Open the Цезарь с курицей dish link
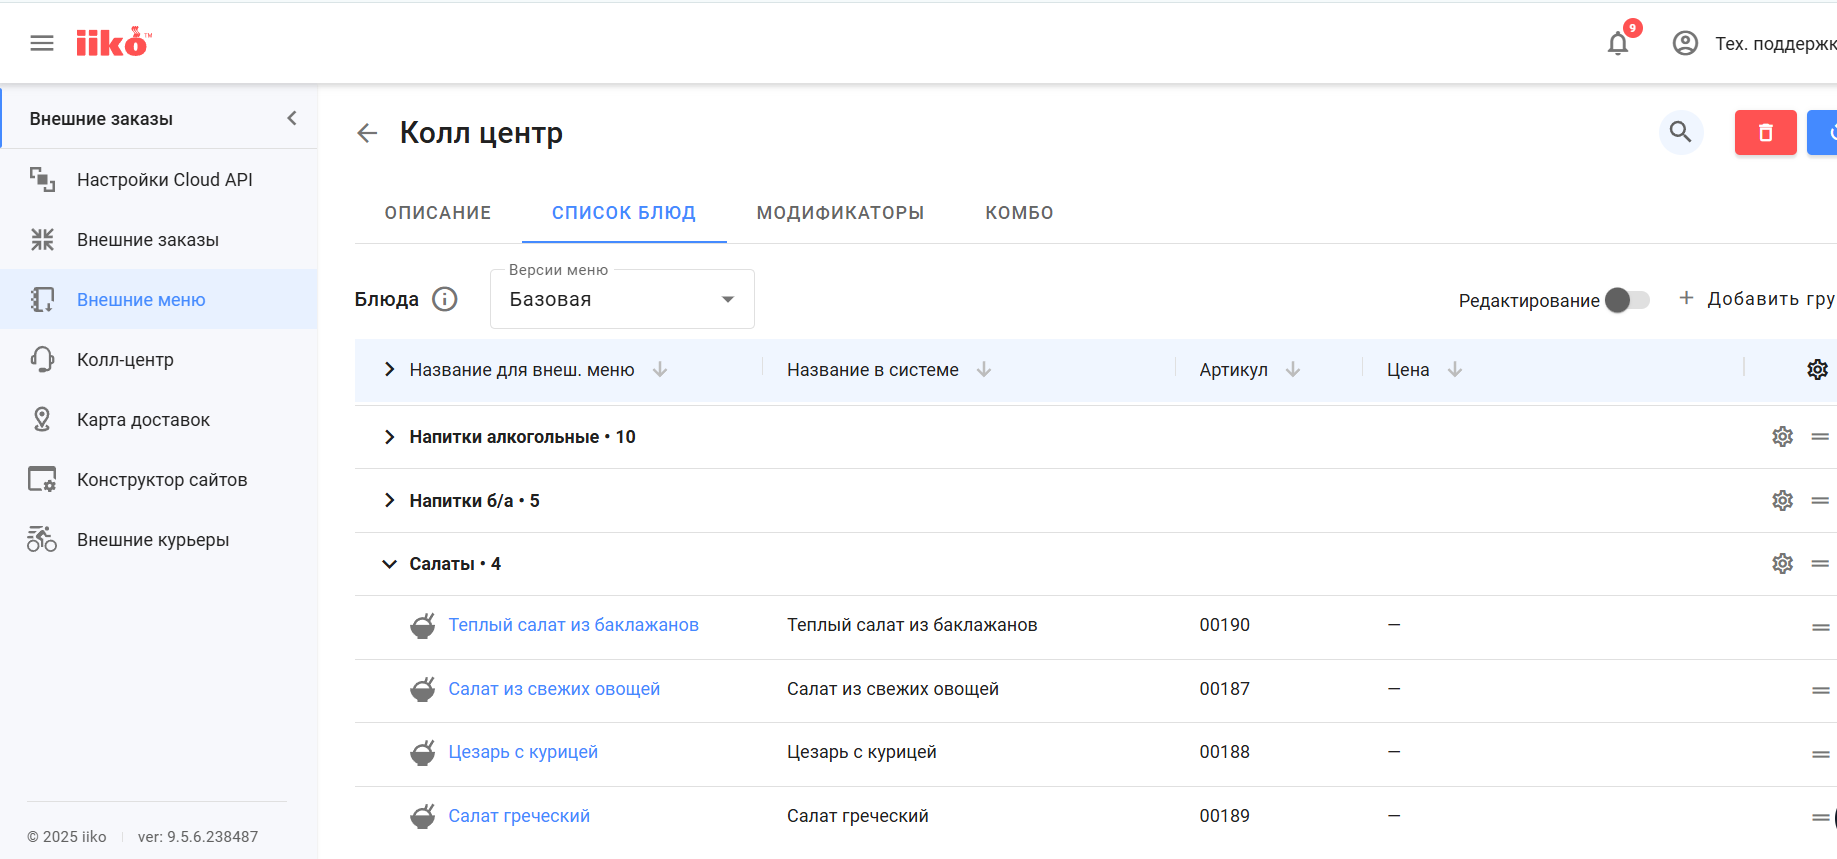This screenshot has width=1837, height=859. point(523,752)
